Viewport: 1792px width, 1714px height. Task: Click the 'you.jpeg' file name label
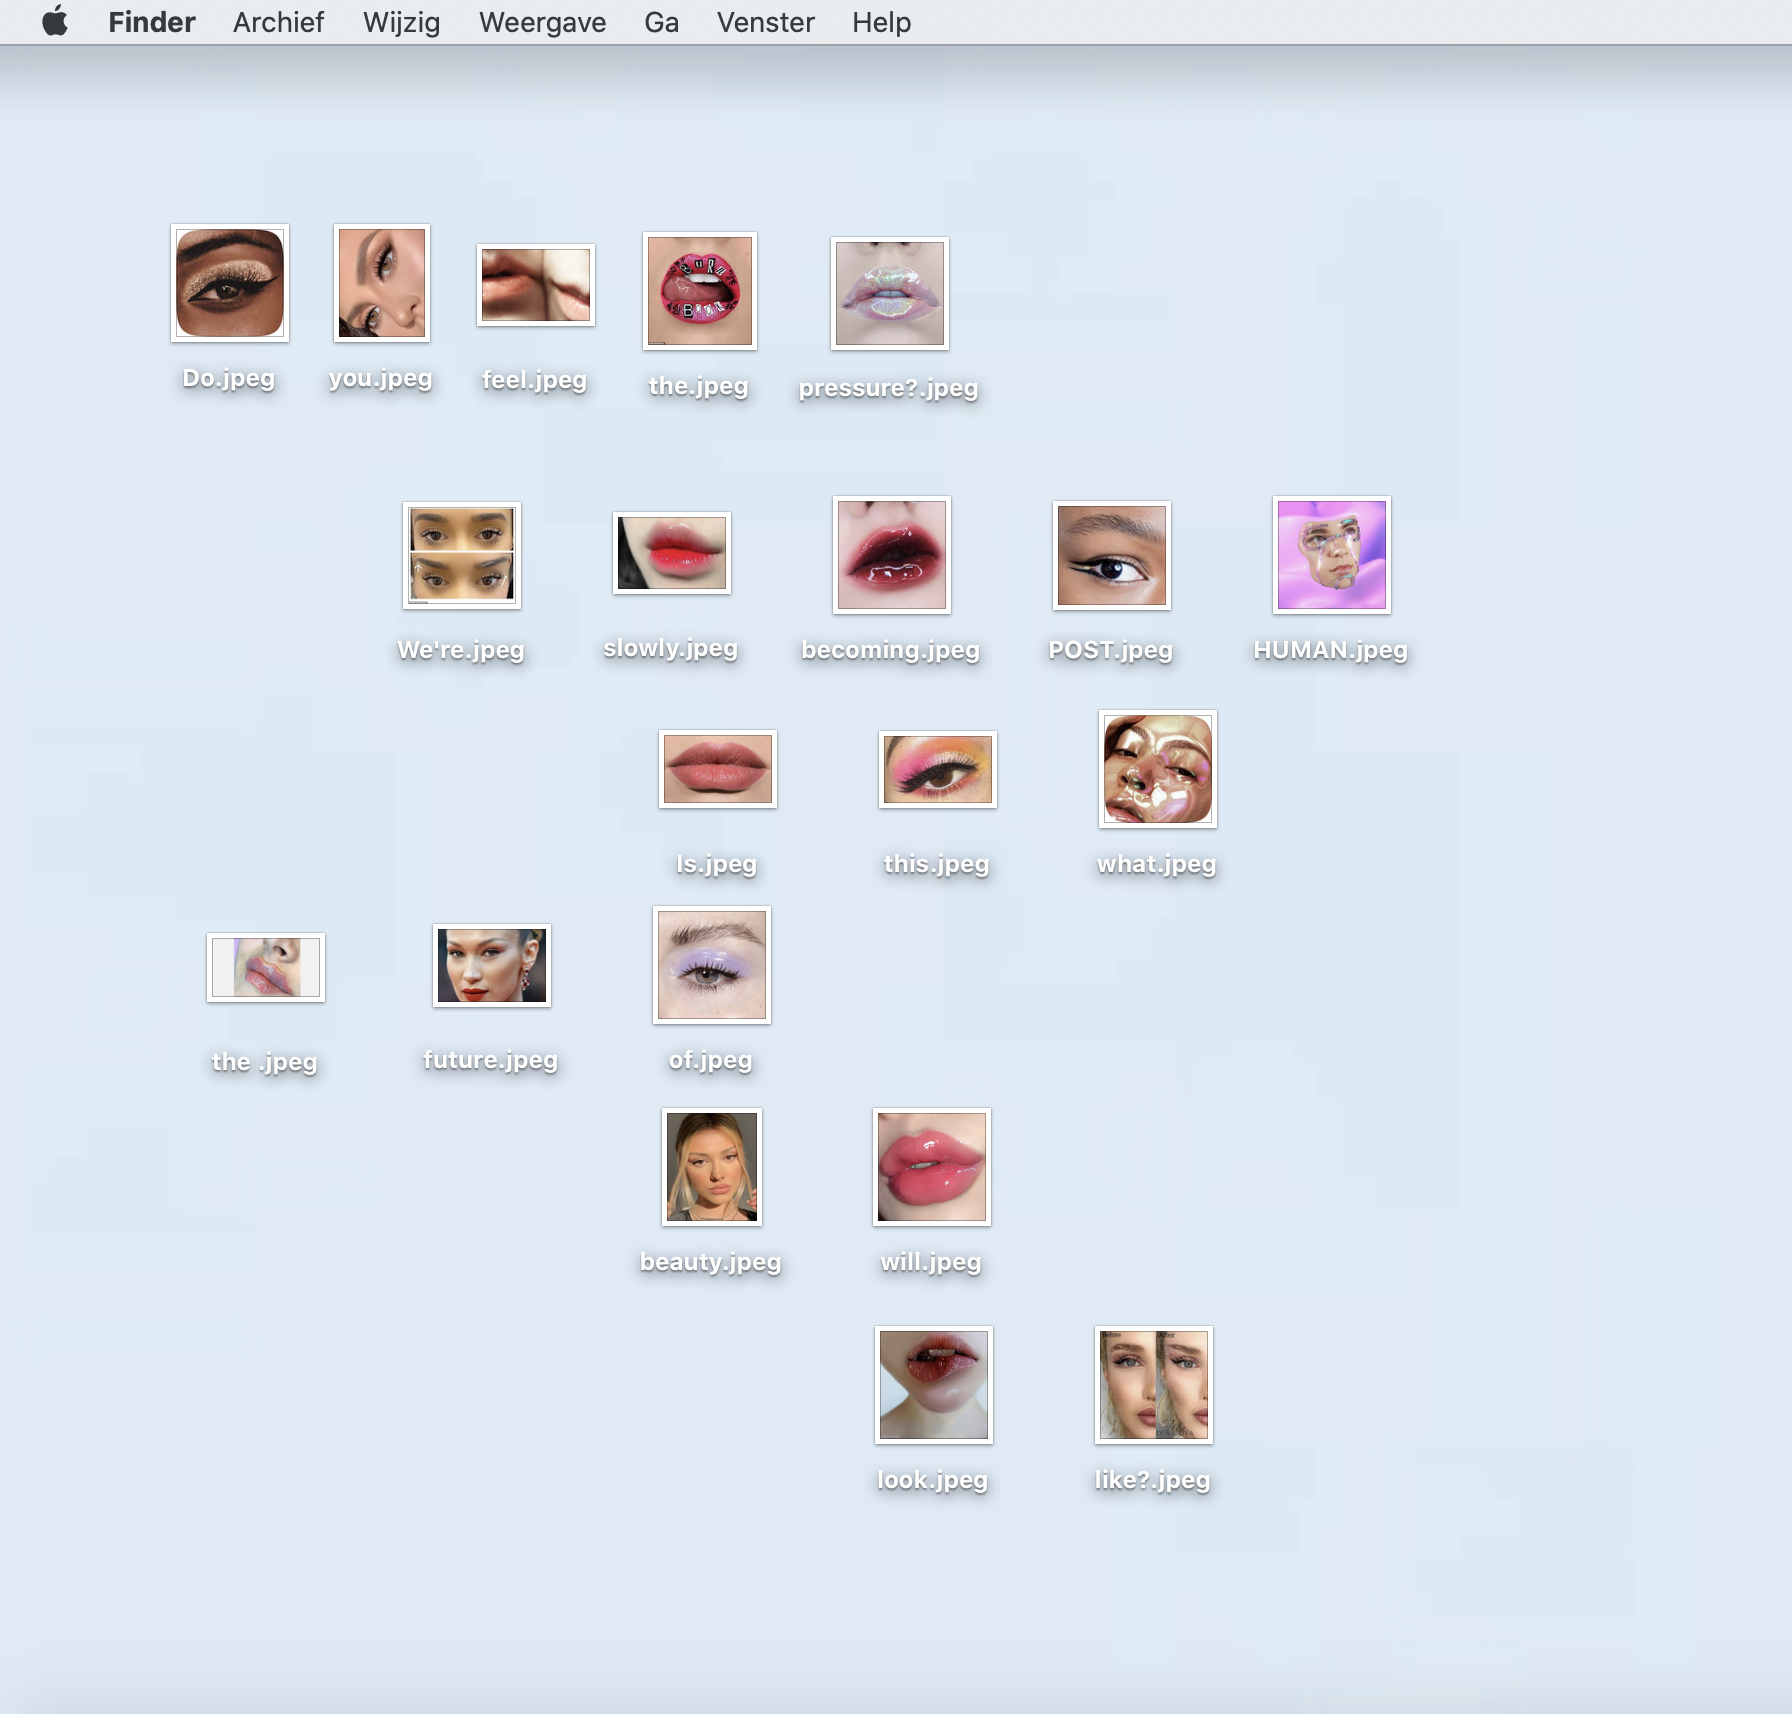pos(380,378)
